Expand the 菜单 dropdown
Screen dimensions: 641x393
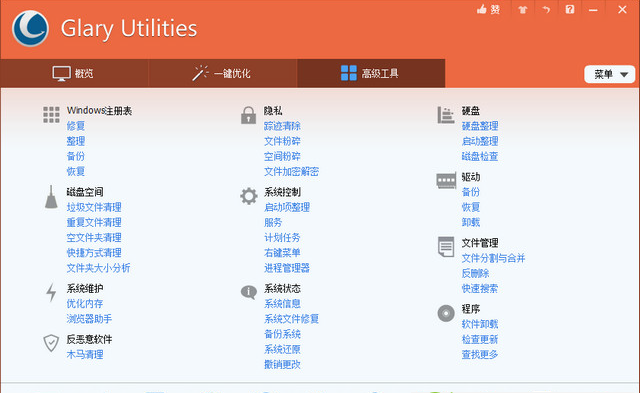(610, 74)
